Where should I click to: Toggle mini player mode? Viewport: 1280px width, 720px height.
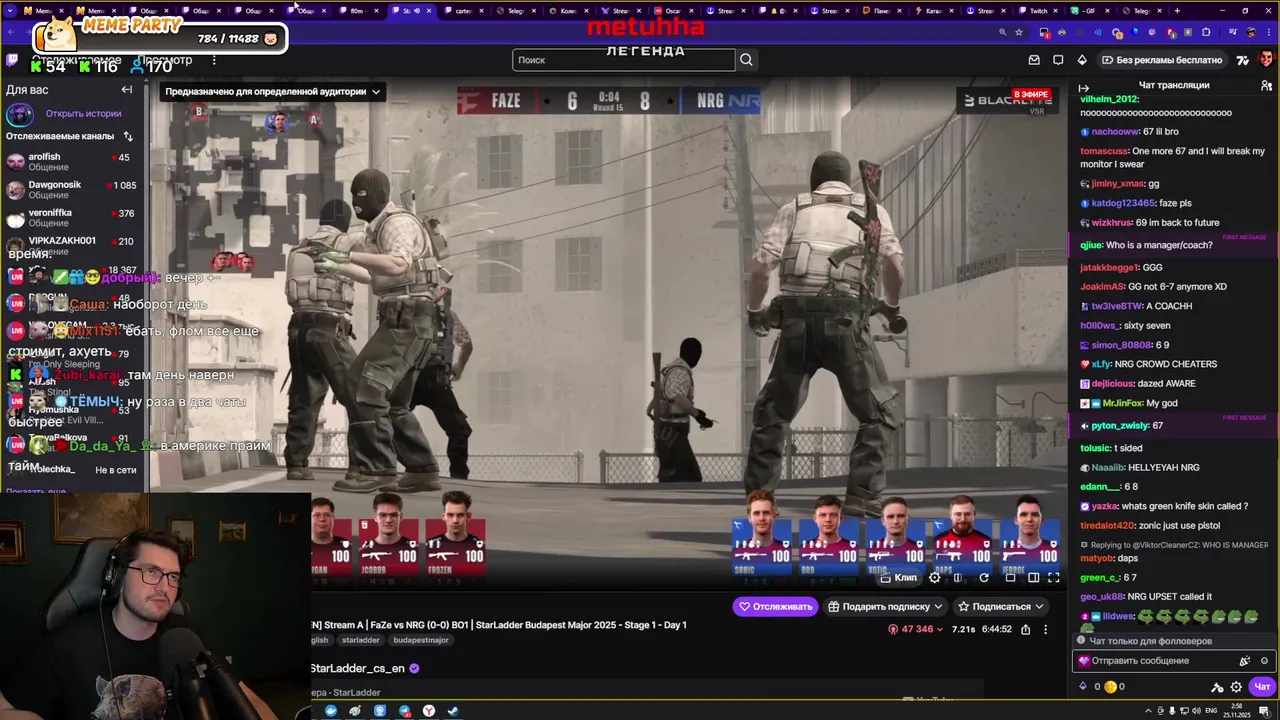pyautogui.click(x=1010, y=578)
